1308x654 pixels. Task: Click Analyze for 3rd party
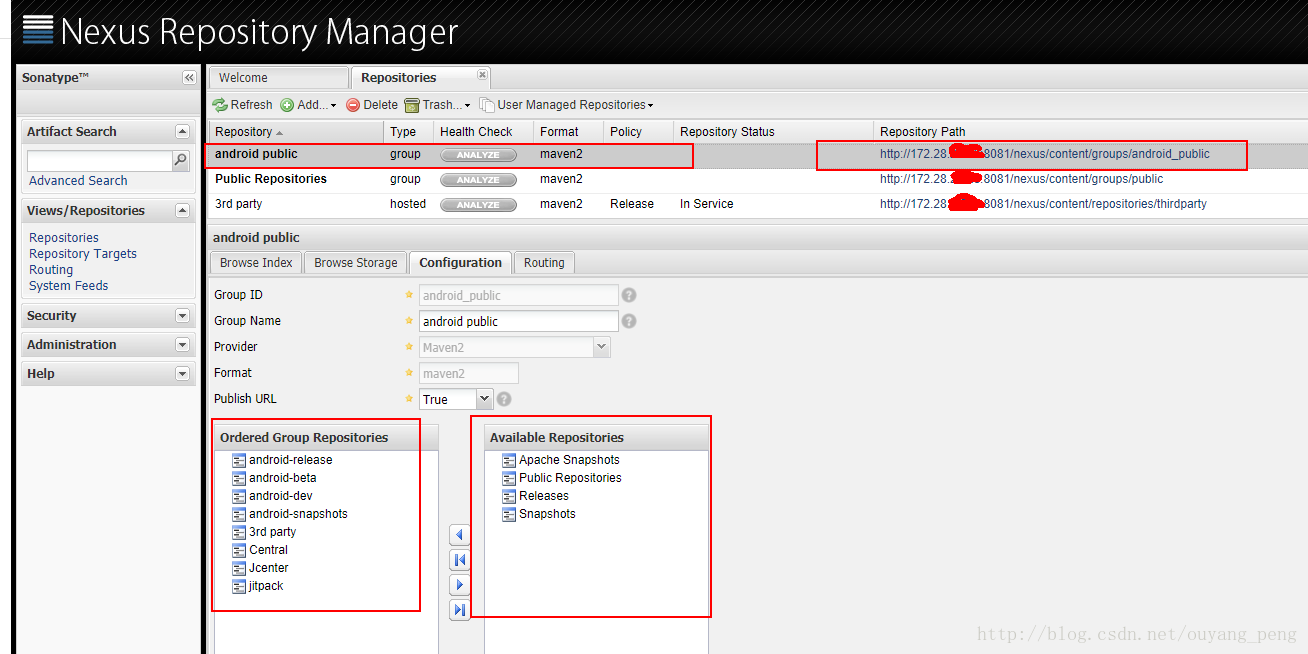tap(478, 205)
